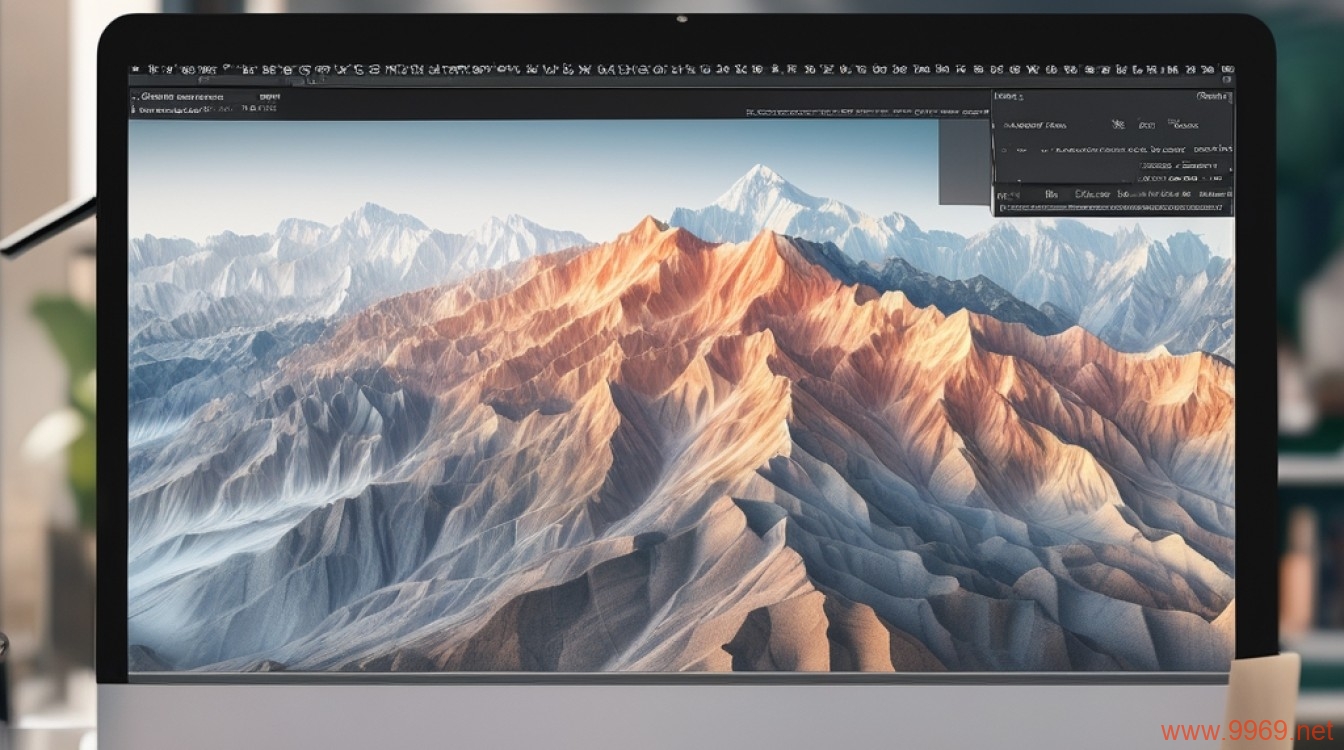Click the gray swatch rectangle beside the right panel
1344x750 pixels.
point(964,162)
